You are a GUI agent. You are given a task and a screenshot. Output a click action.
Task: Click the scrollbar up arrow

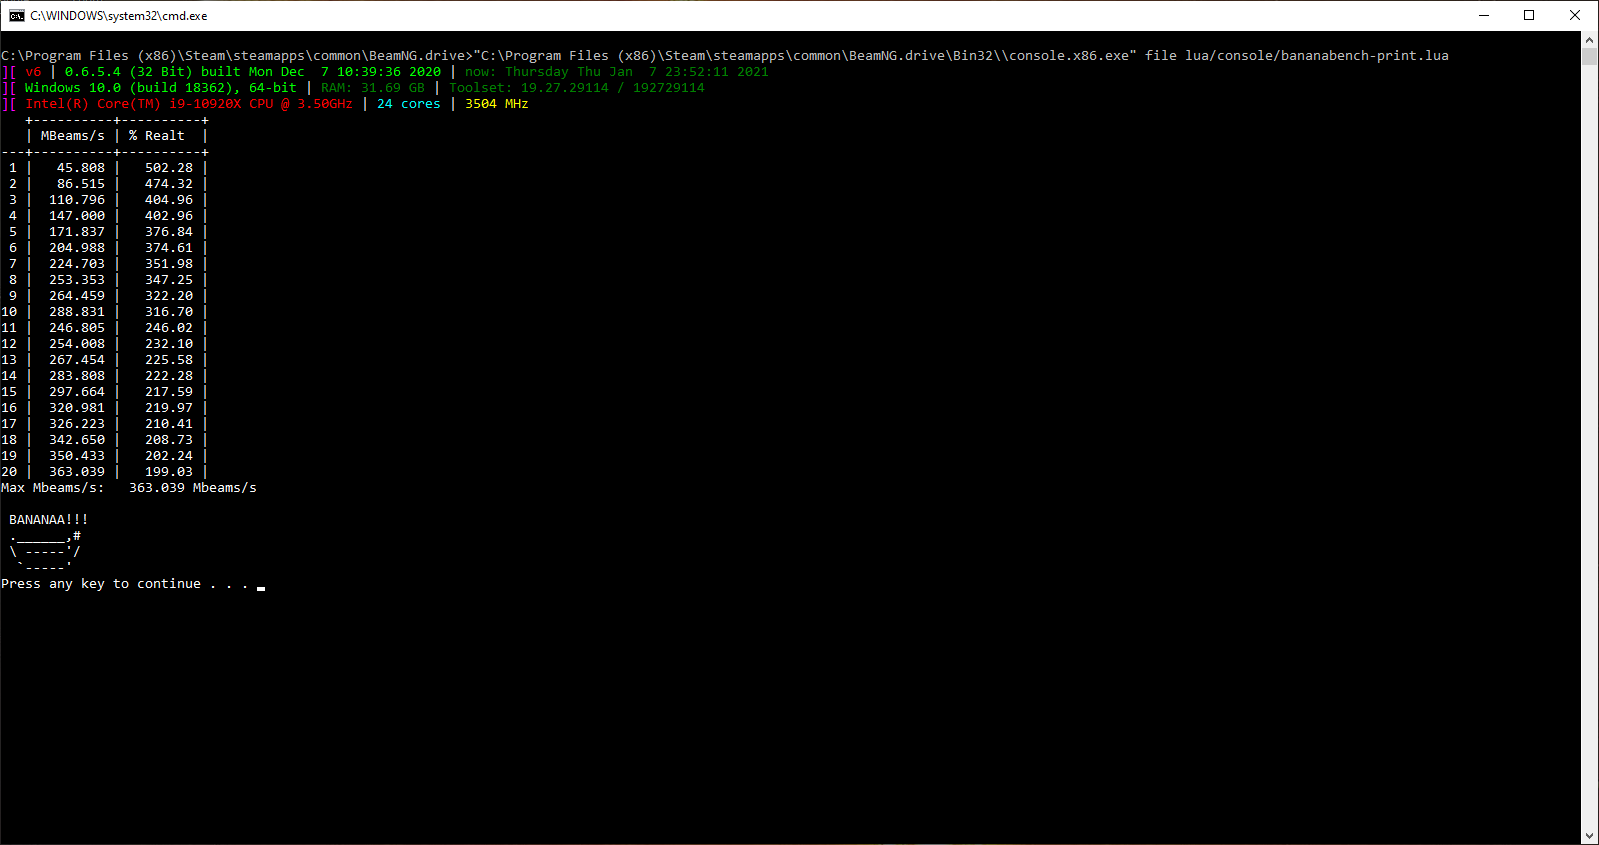[x=1590, y=40]
